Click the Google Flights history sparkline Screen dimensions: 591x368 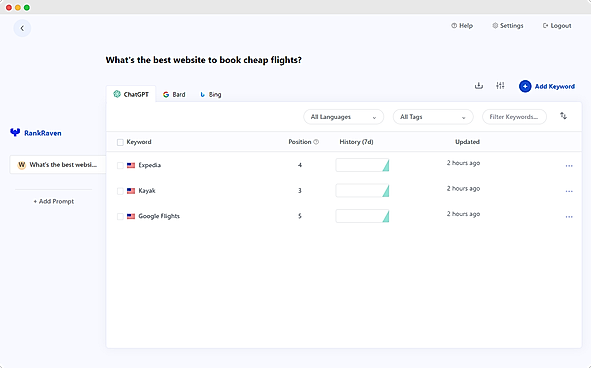tap(362, 216)
